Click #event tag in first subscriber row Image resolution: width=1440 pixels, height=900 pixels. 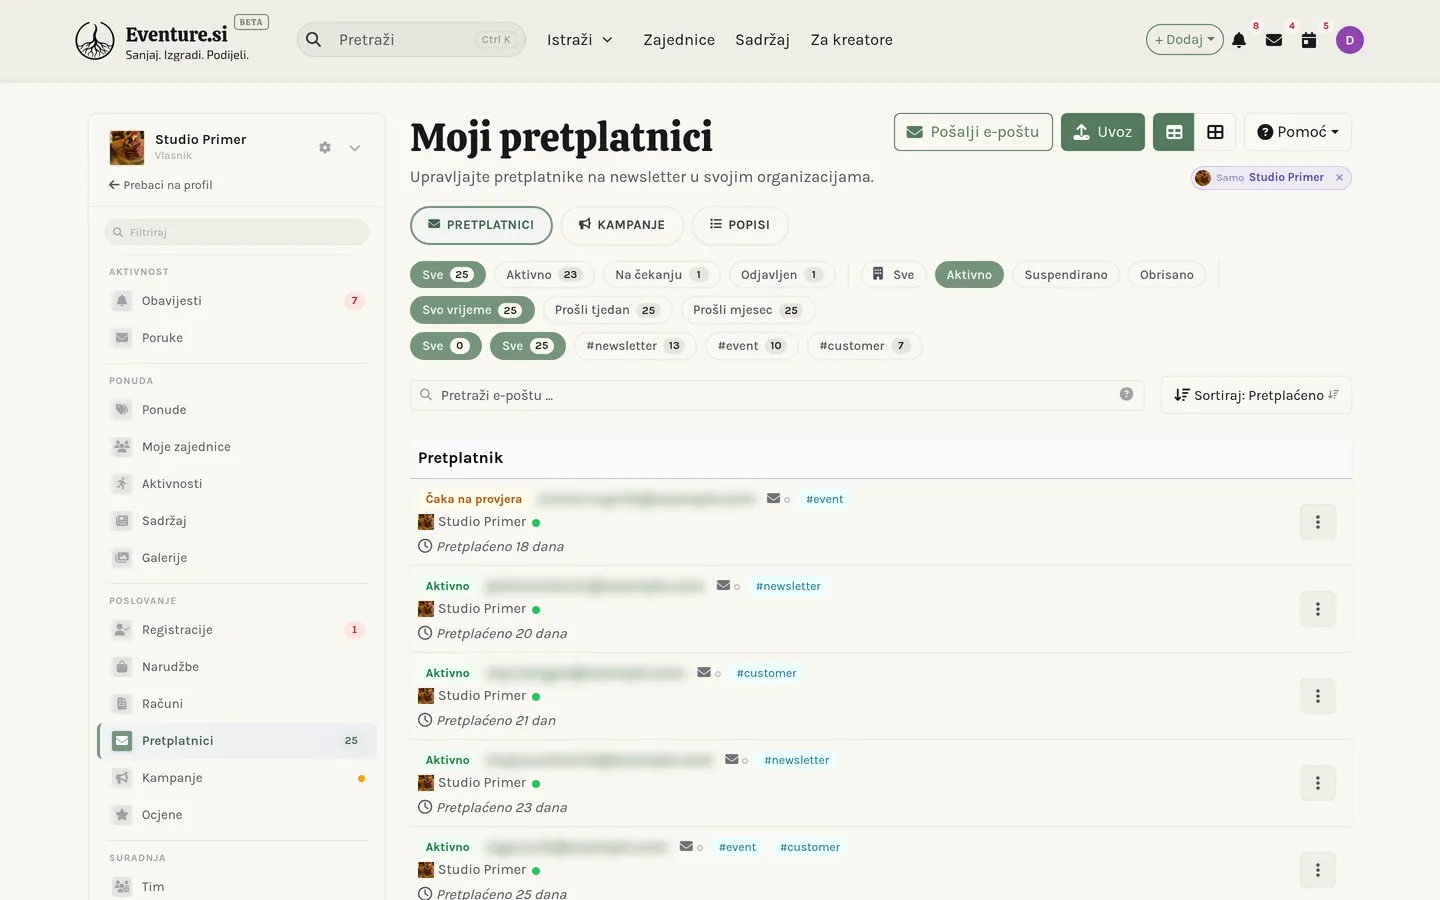(825, 499)
